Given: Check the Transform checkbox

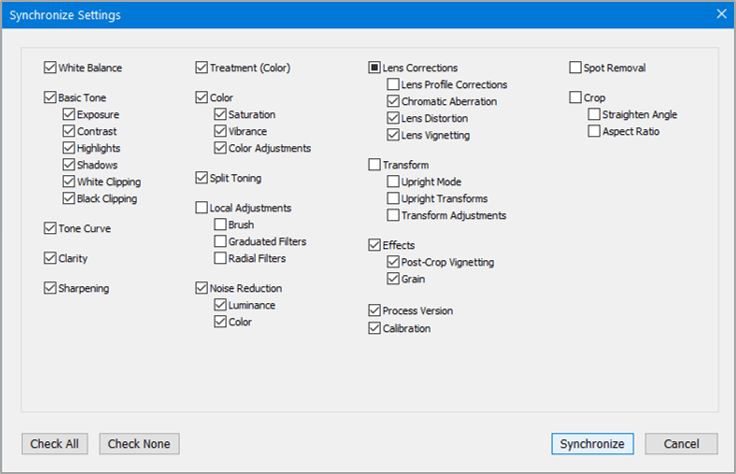Looking at the screenshot, I should click(375, 165).
